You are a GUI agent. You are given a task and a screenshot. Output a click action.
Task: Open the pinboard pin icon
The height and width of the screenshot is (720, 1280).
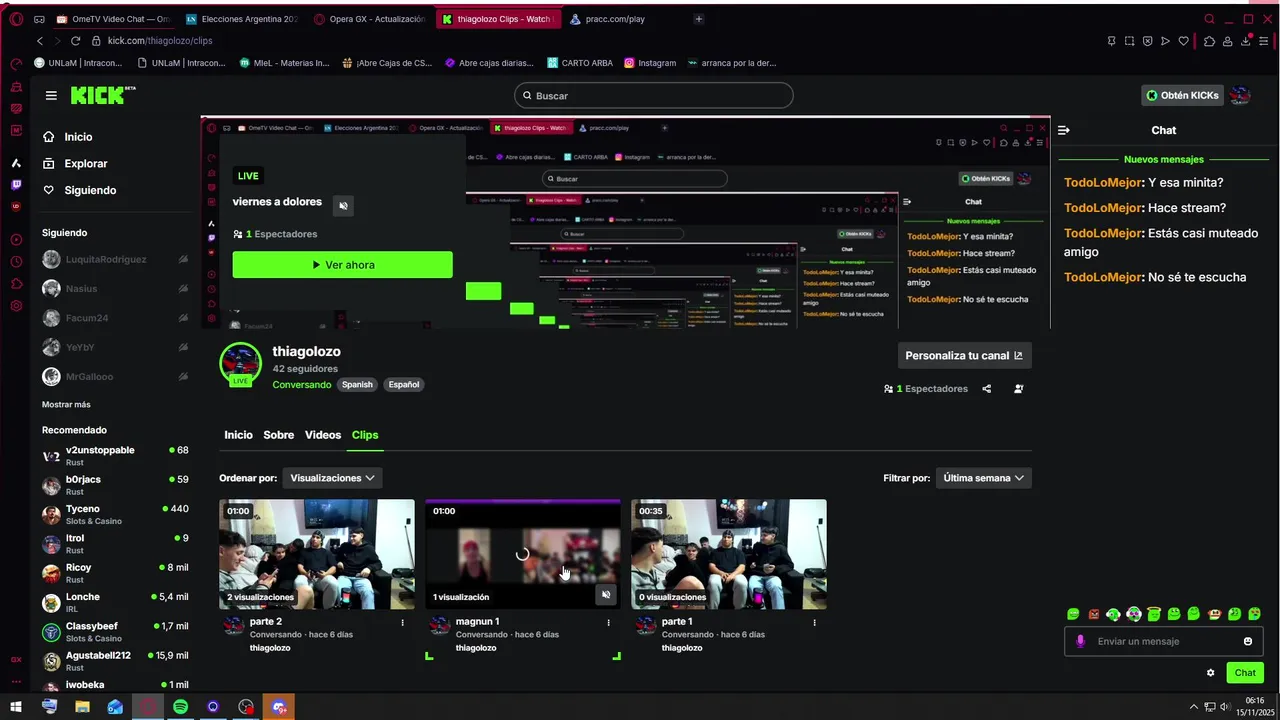tap(1111, 41)
